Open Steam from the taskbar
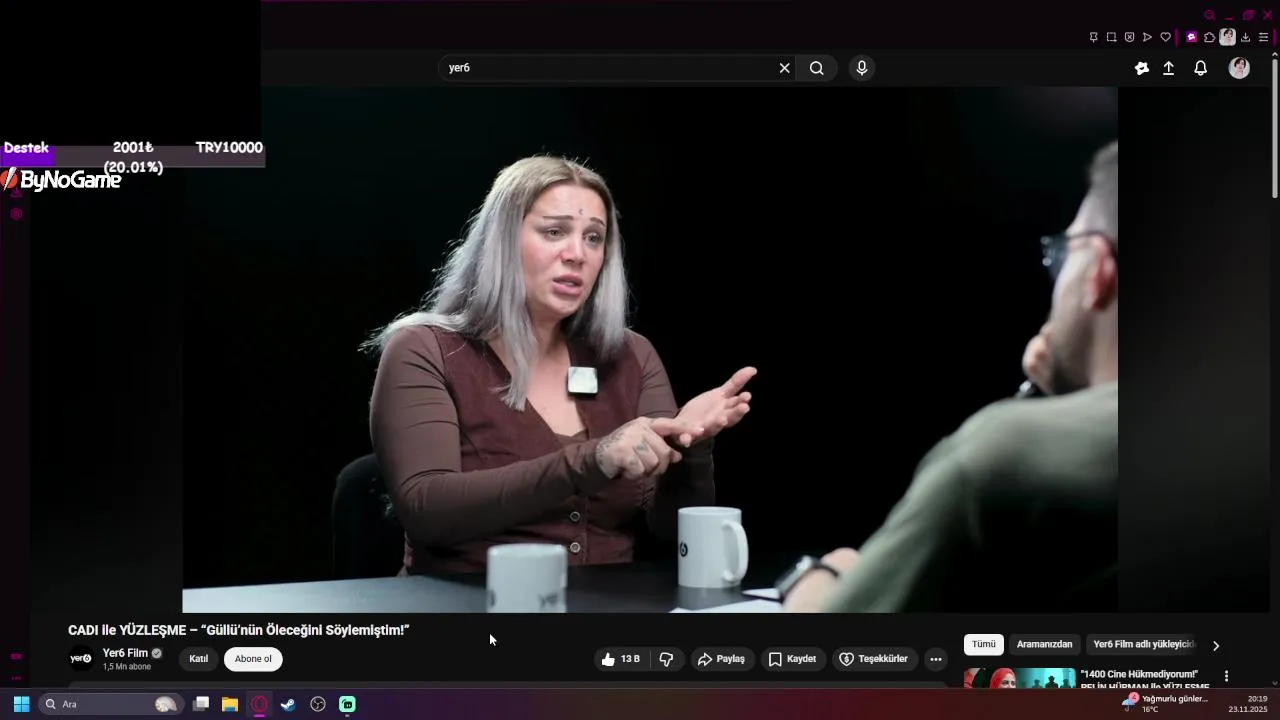Screen dimensions: 1280x720 [288, 704]
